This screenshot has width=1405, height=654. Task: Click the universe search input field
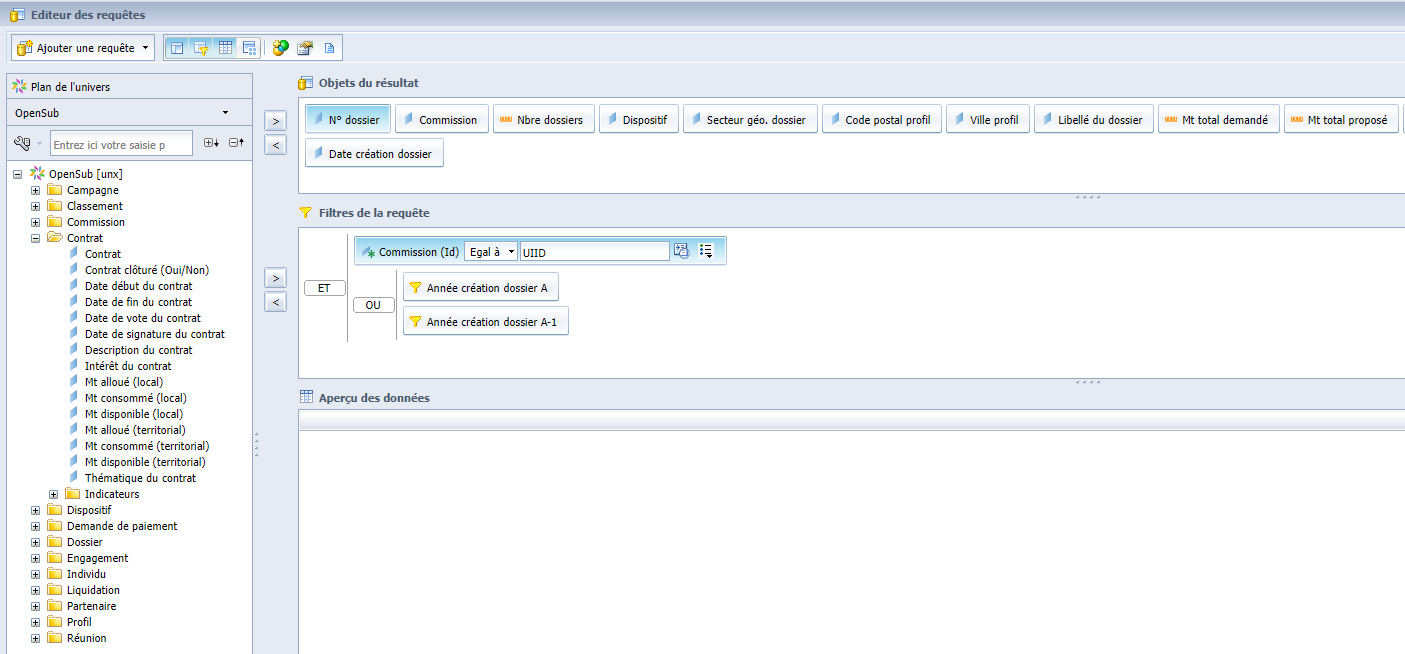(x=121, y=145)
